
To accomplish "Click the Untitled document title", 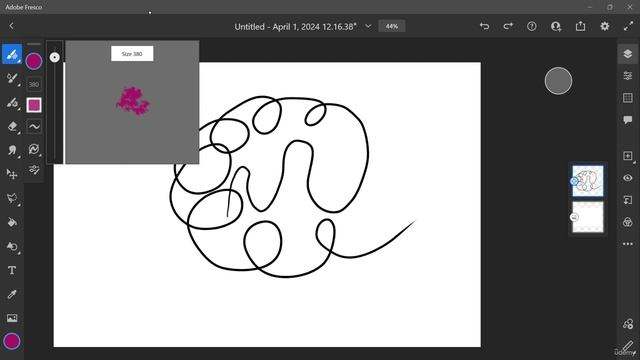I will tap(295, 27).
